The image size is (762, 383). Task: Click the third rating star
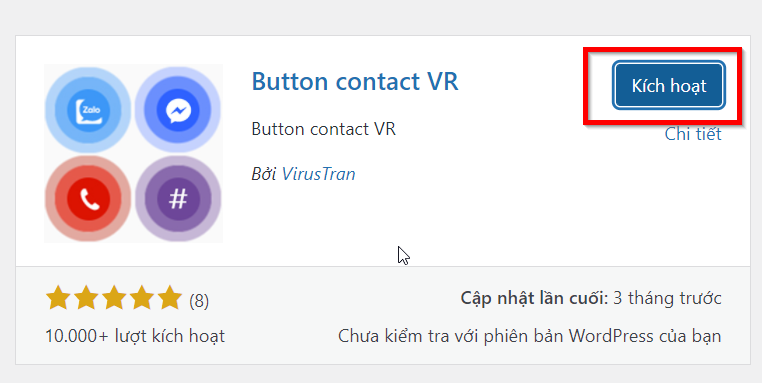click(114, 298)
